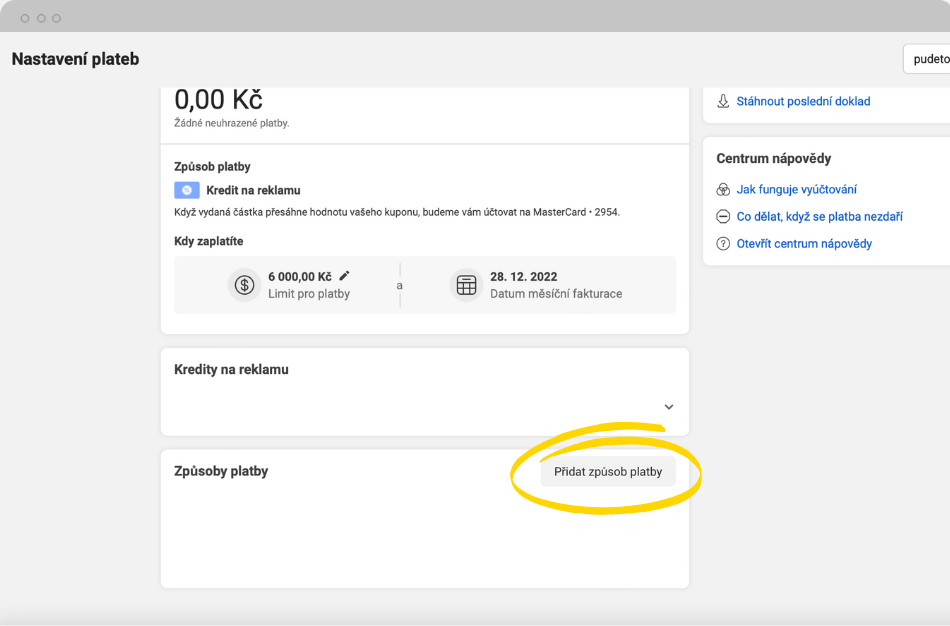Click the Limit pro platby label

click(309, 294)
